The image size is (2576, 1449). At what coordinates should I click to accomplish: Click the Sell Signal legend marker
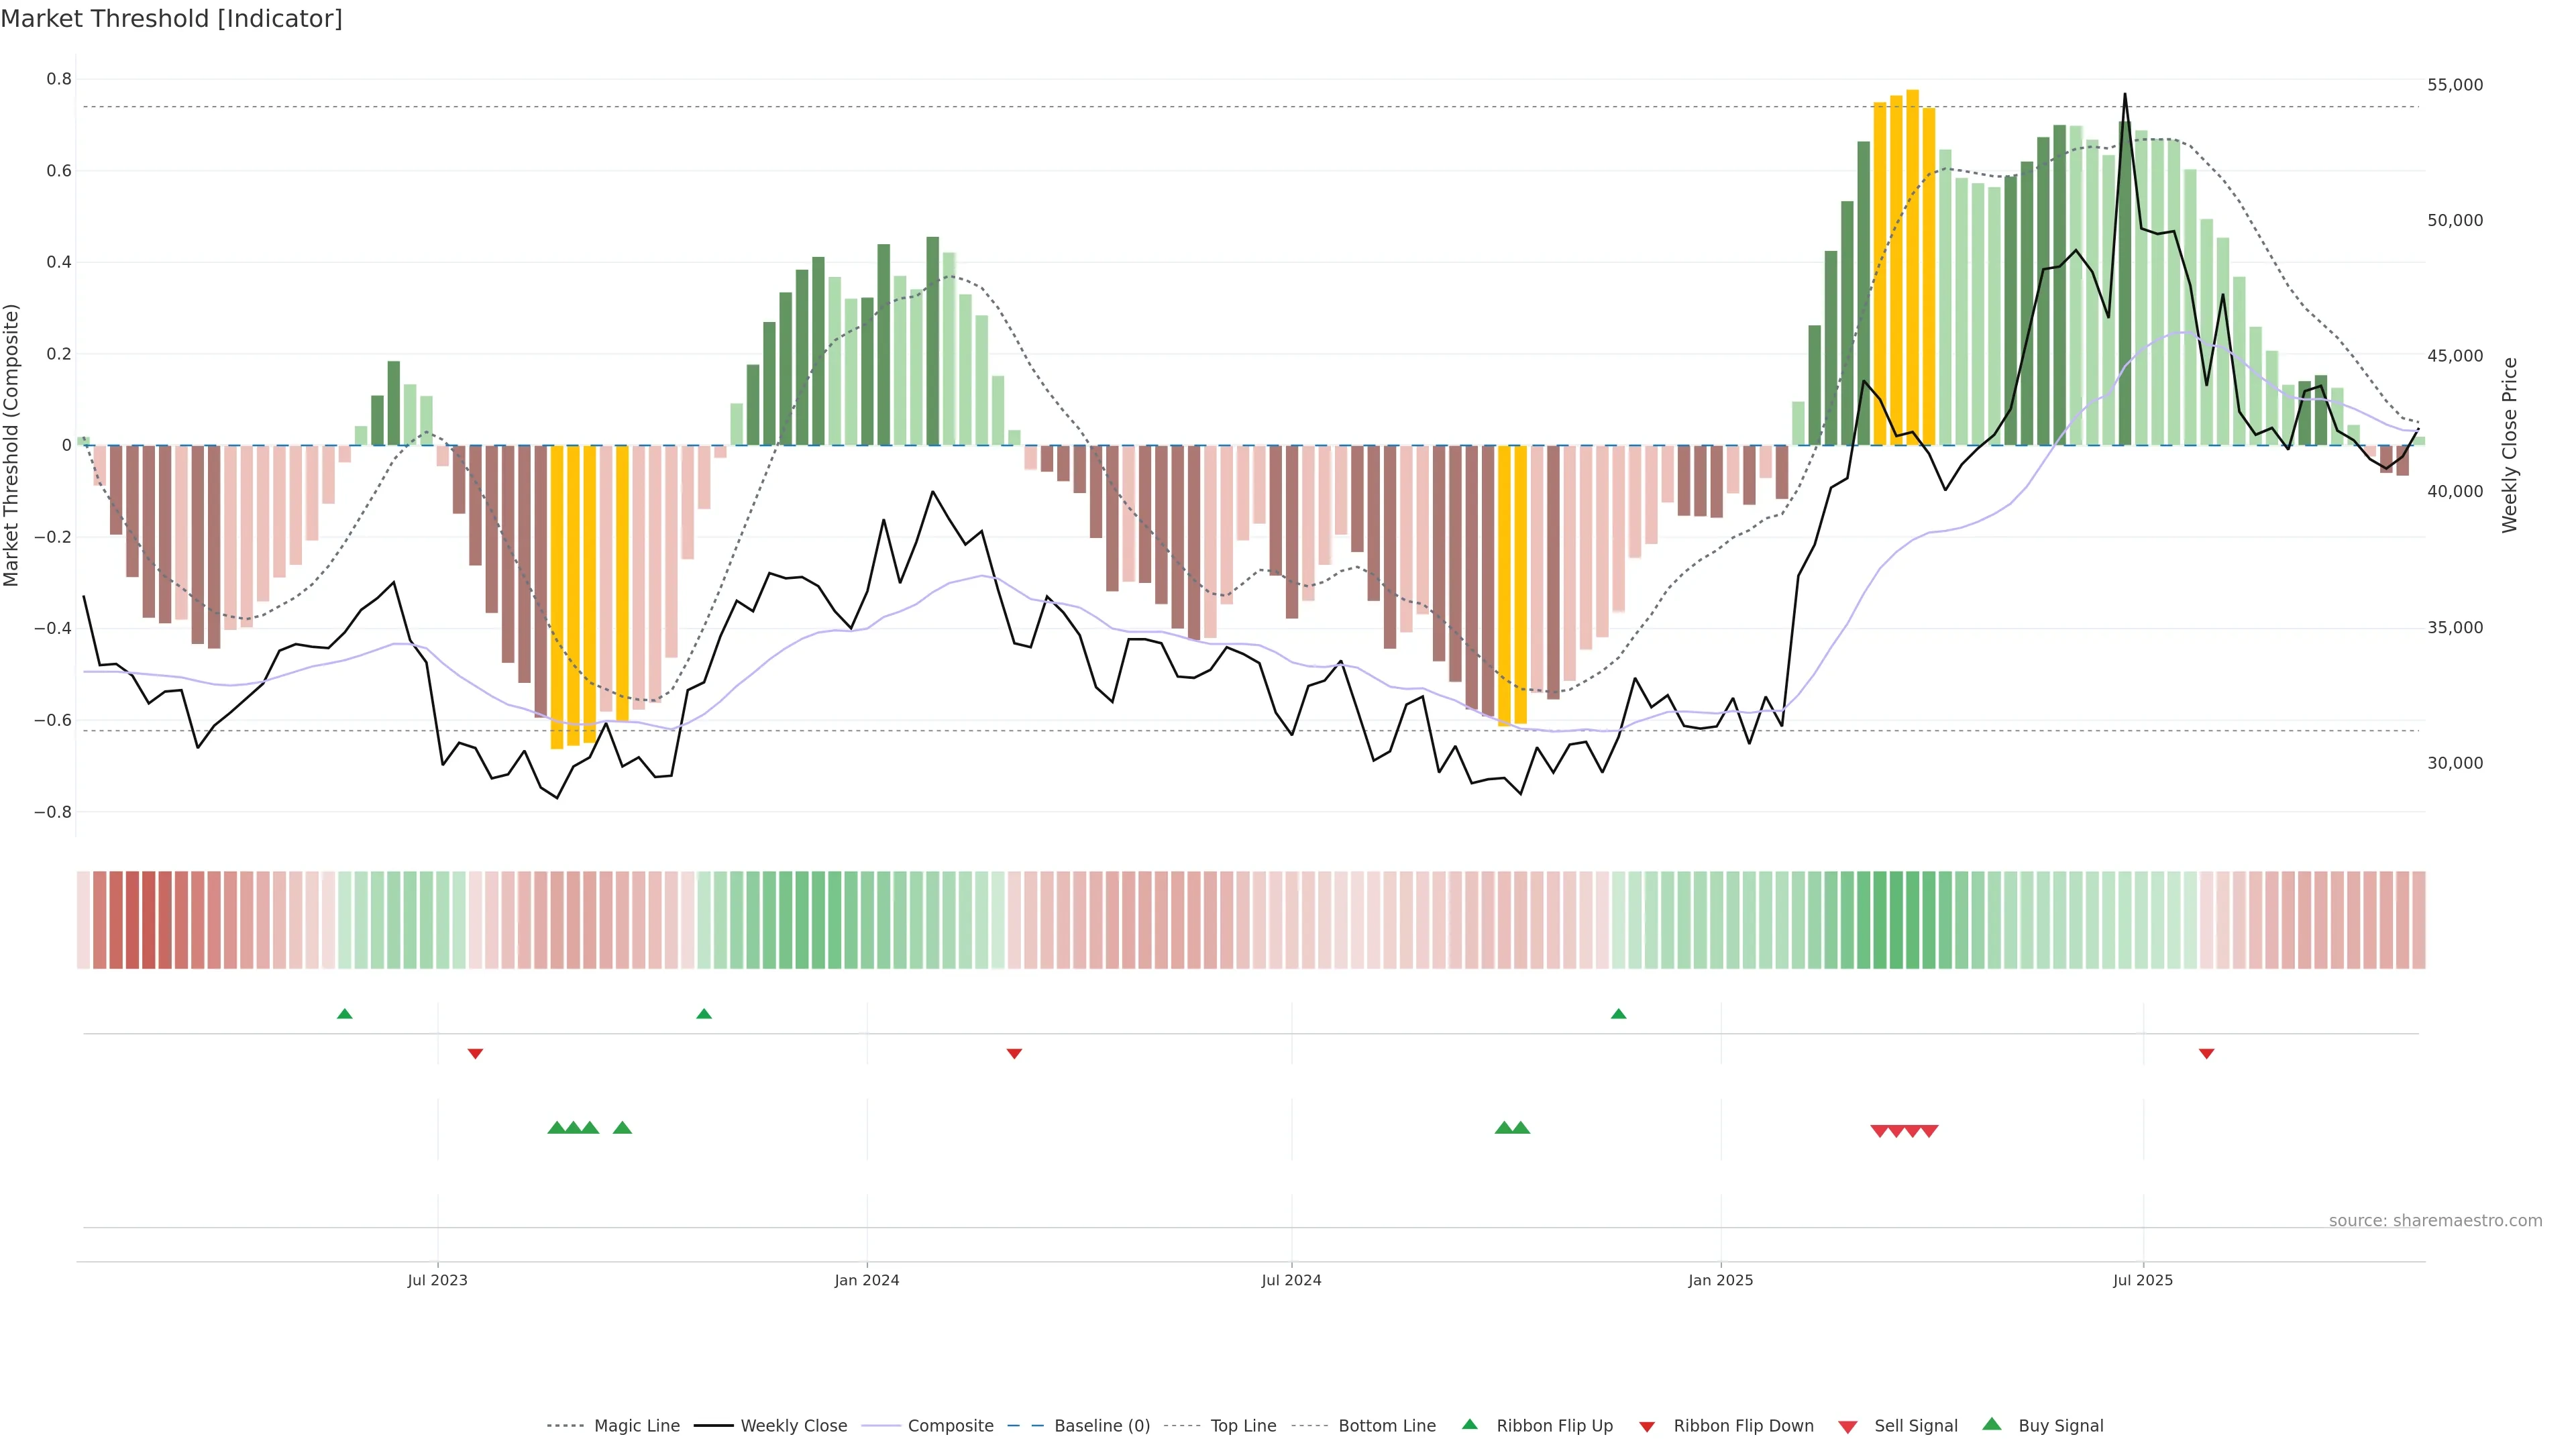coord(1848,1426)
